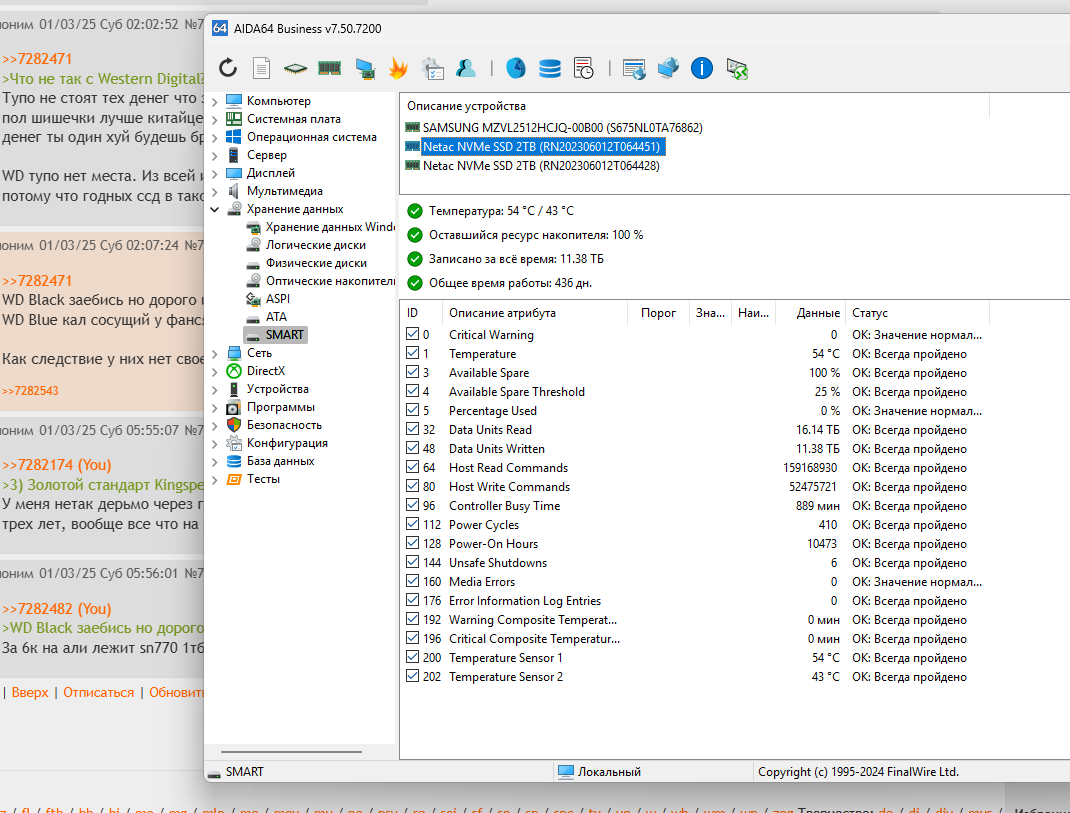The image size is (1070, 813).
Task: Collapse the Хранение данных tree node
Action: pos(215,210)
